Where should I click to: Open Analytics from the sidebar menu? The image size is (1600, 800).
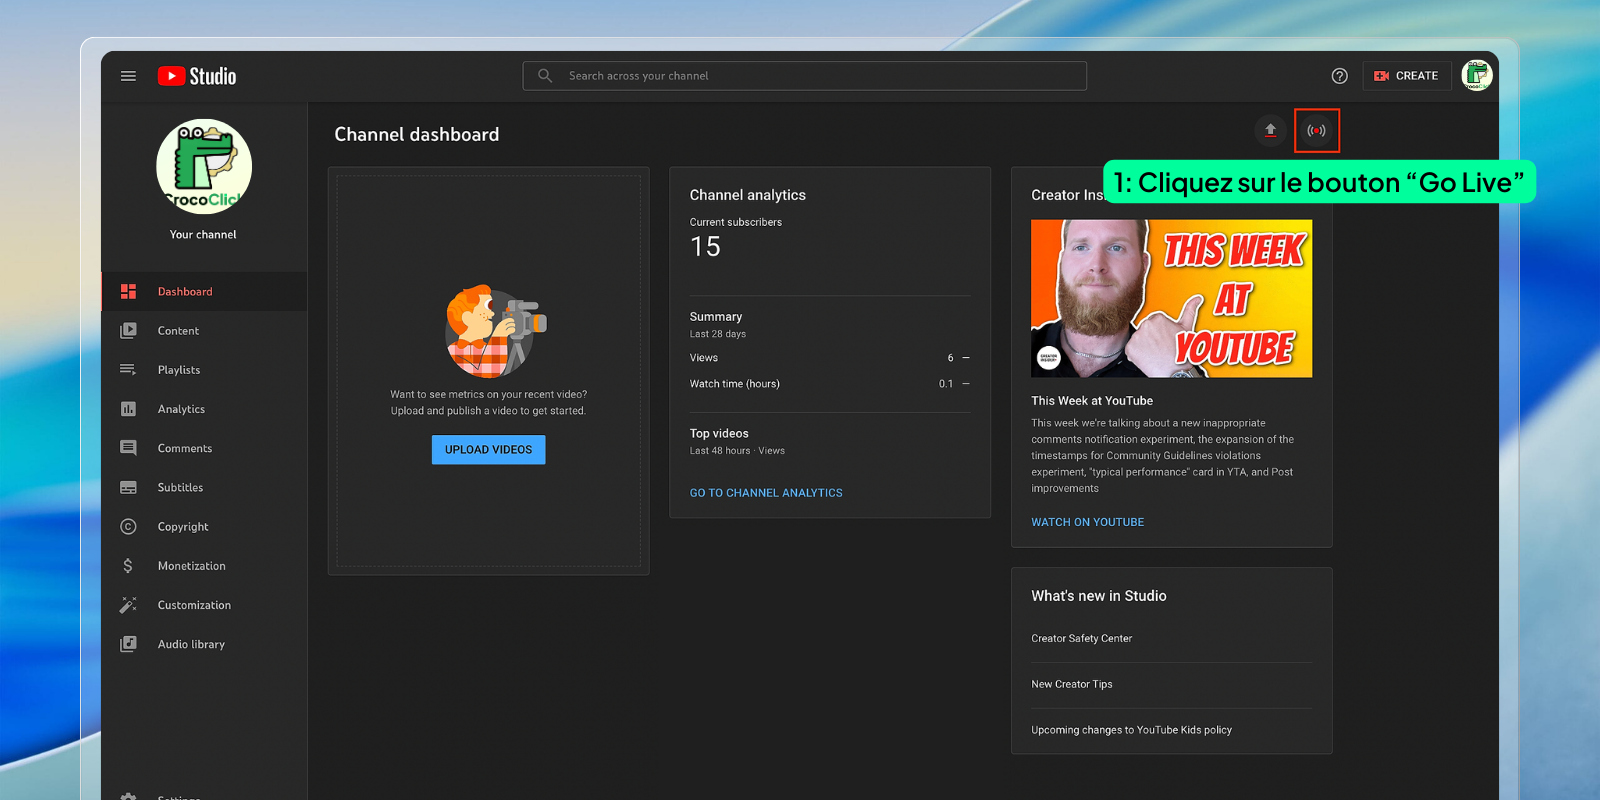(x=204, y=409)
